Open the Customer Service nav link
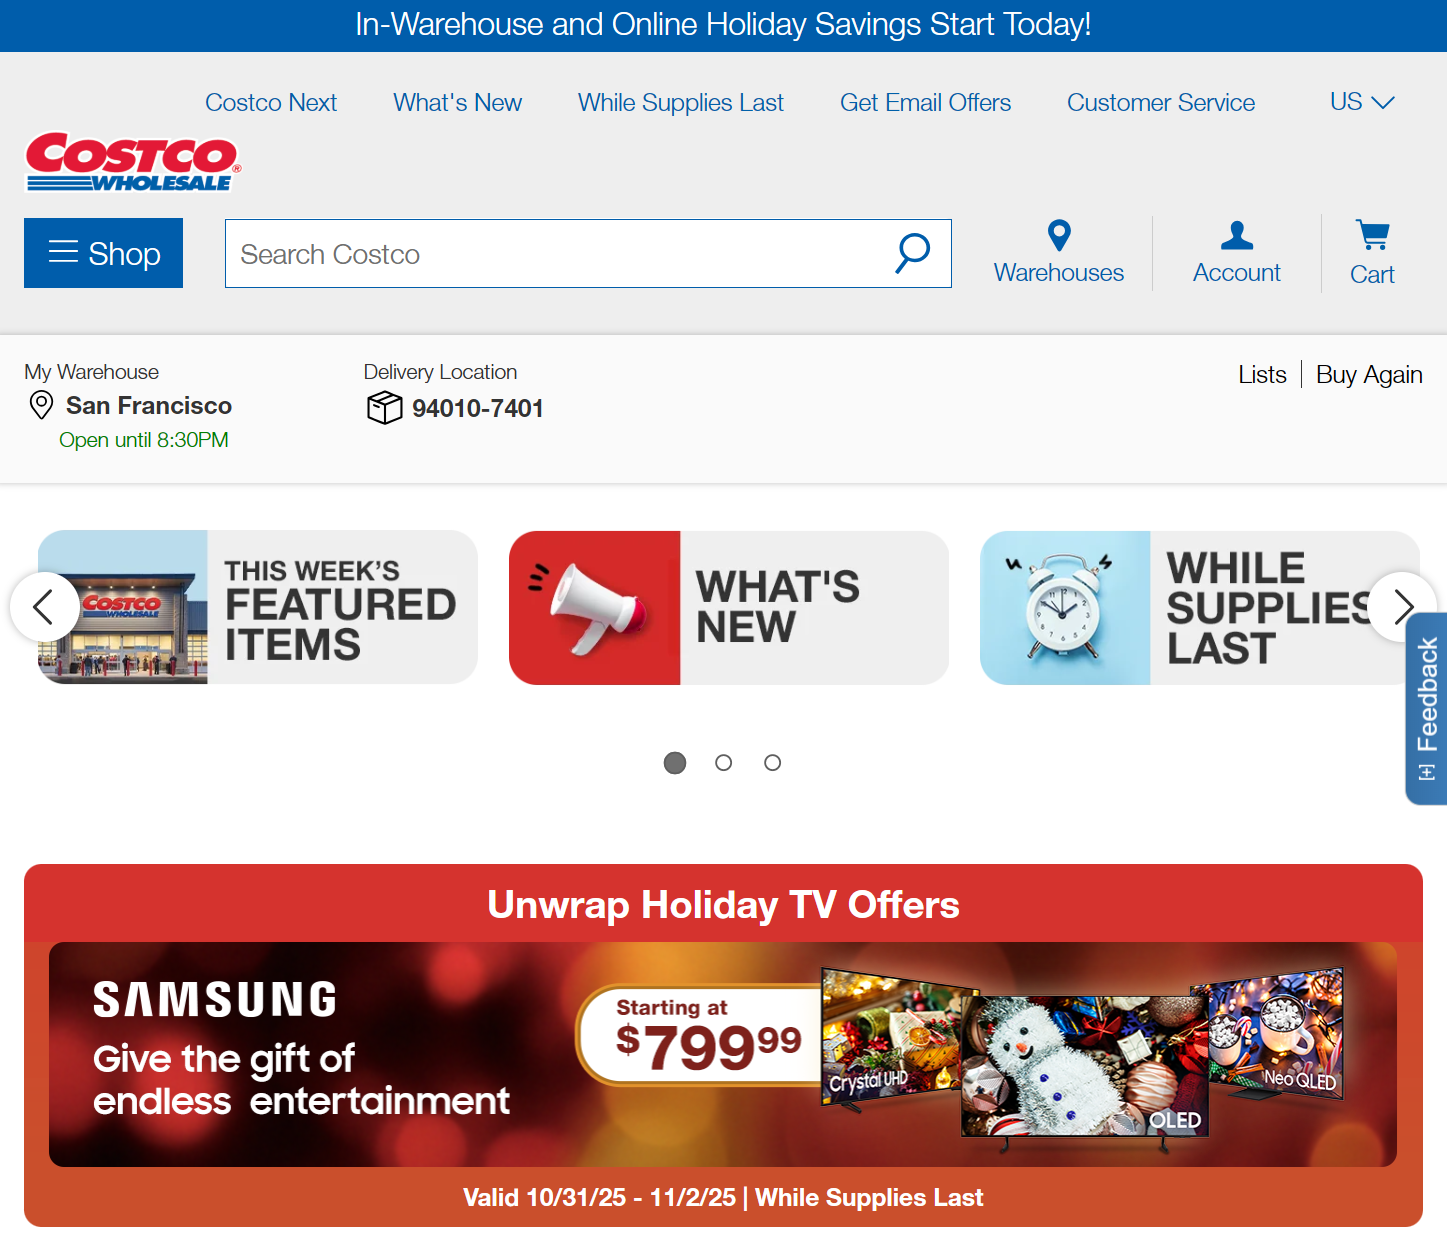The height and width of the screenshot is (1247, 1447). coord(1160,103)
